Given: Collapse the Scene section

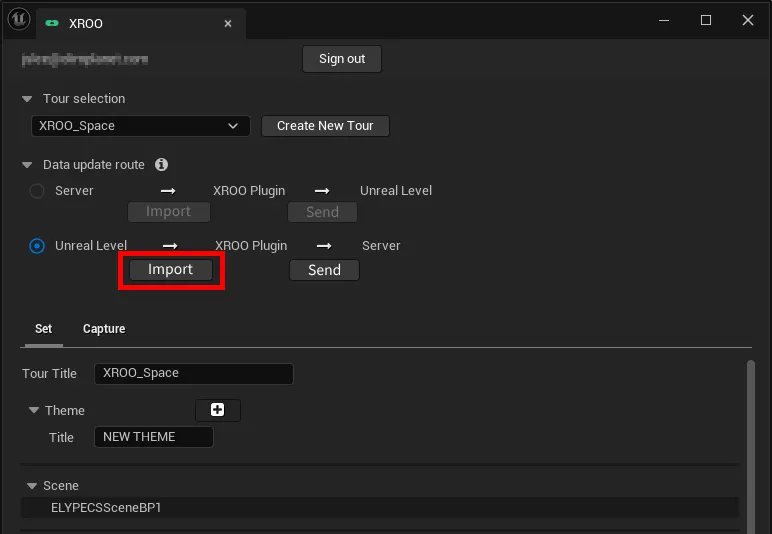Looking at the screenshot, I should [32, 486].
